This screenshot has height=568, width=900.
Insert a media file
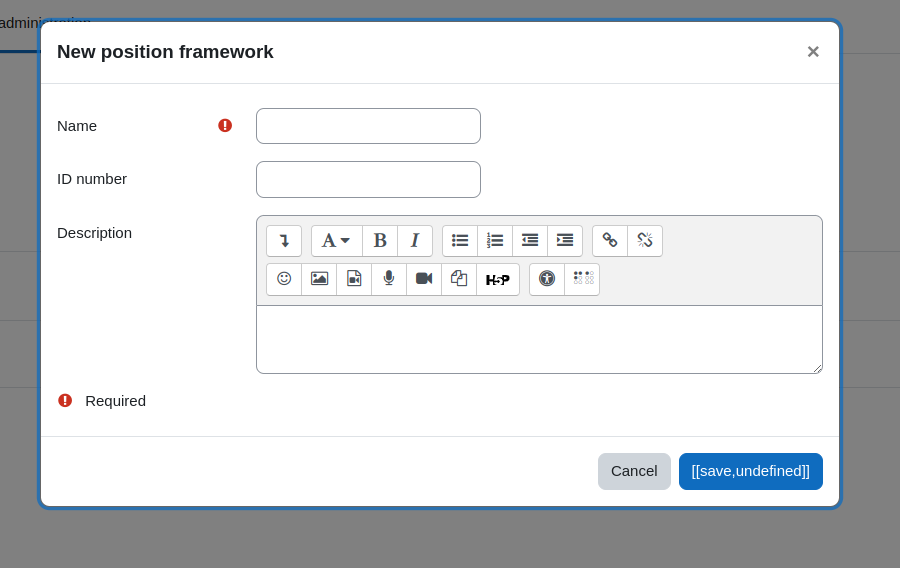(354, 279)
